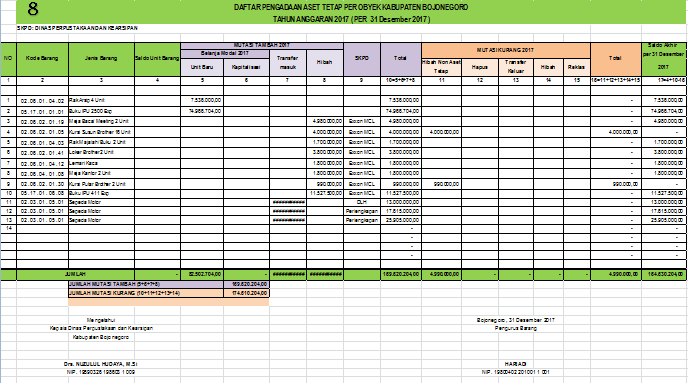This screenshot has width=688, height=383.
Task: Click the 'Reklas' header cell
Action: 576,67
